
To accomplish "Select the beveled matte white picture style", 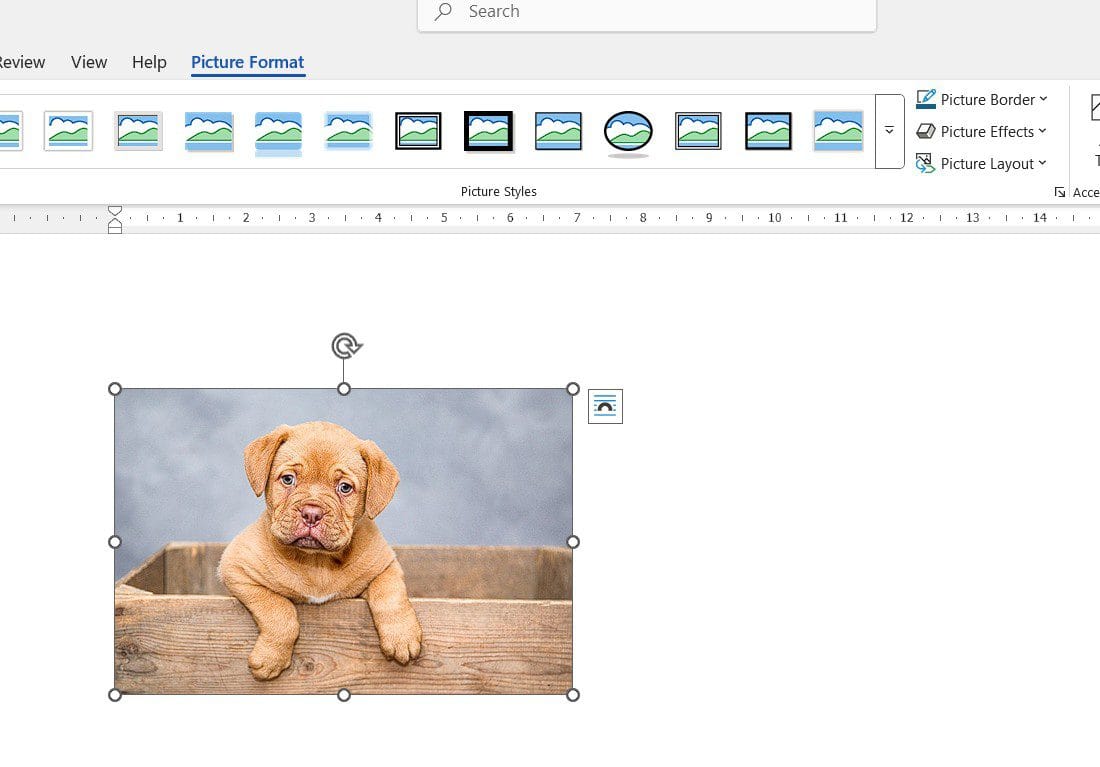I will coord(67,130).
